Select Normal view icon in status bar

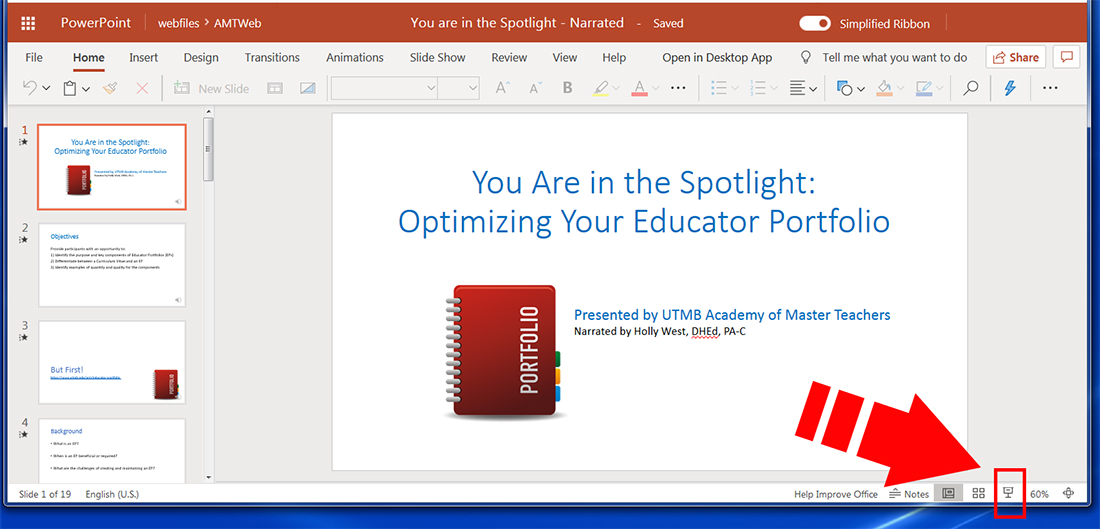pyautogui.click(x=949, y=493)
